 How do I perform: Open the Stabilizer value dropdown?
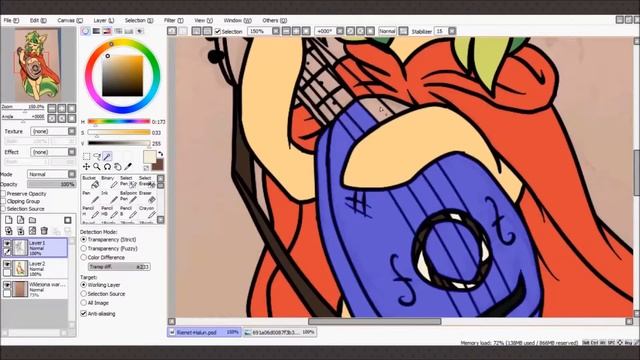(x=452, y=31)
